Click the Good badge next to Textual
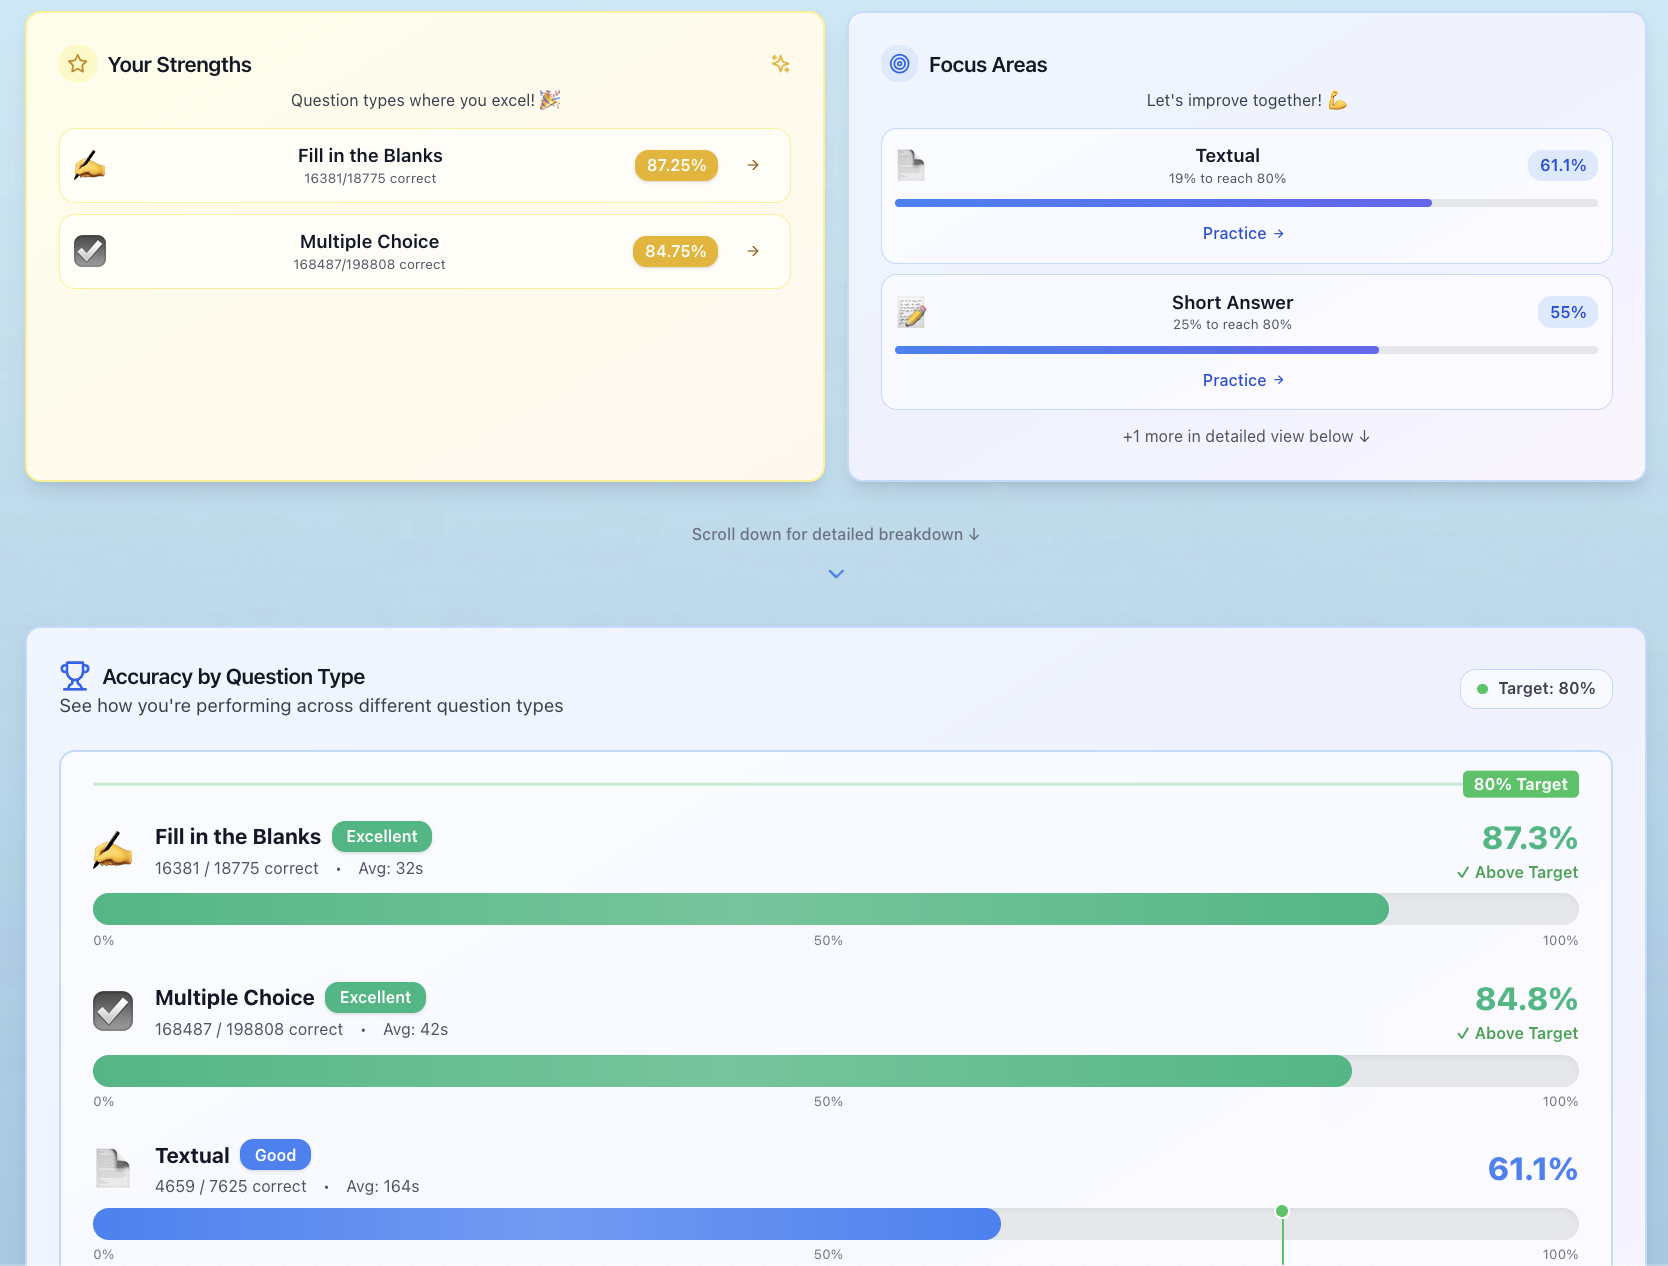This screenshot has width=1668, height=1266. [275, 1155]
